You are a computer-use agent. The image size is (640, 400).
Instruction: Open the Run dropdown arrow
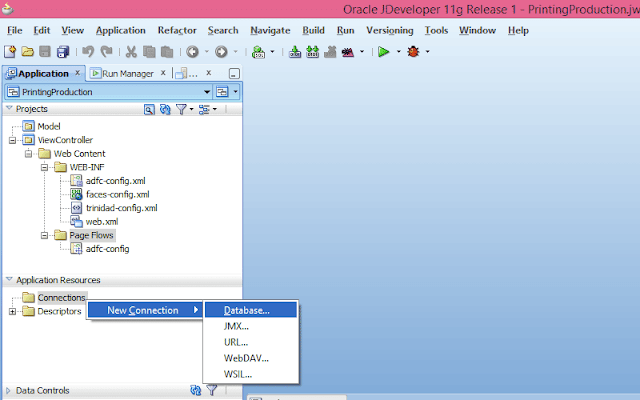pos(398,51)
